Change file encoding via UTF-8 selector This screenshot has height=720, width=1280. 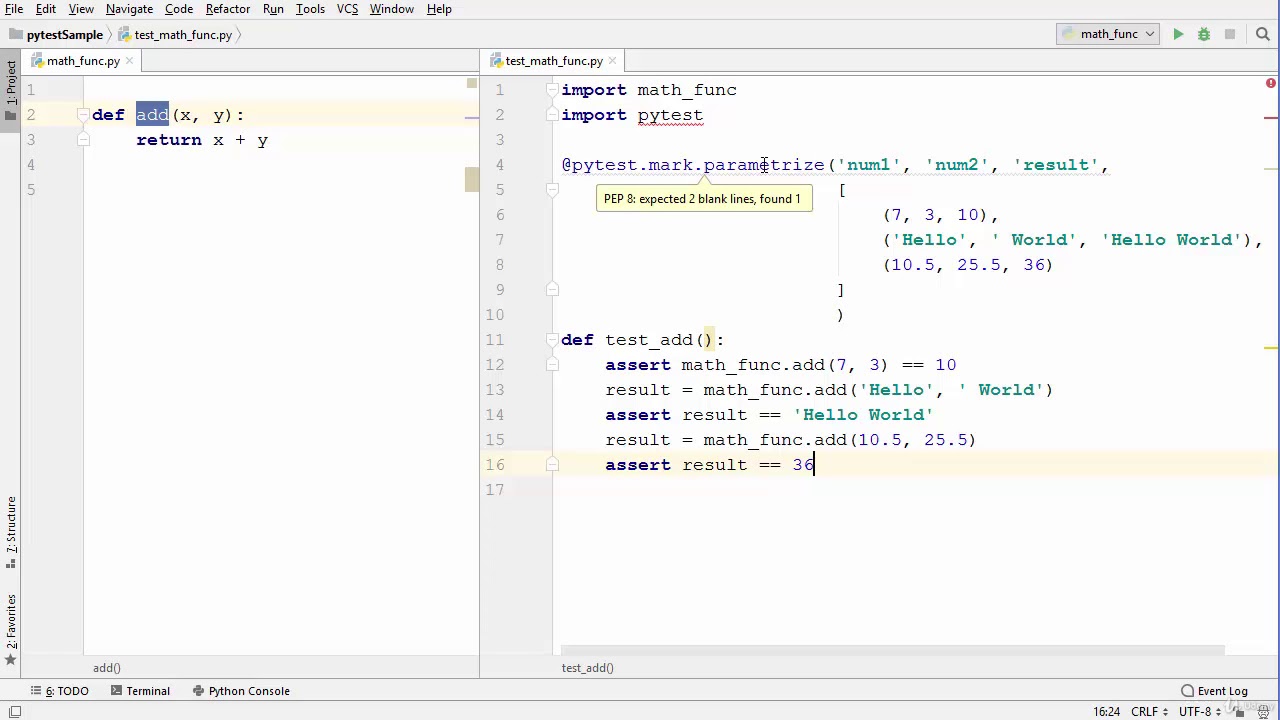[x=1200, y=712]
